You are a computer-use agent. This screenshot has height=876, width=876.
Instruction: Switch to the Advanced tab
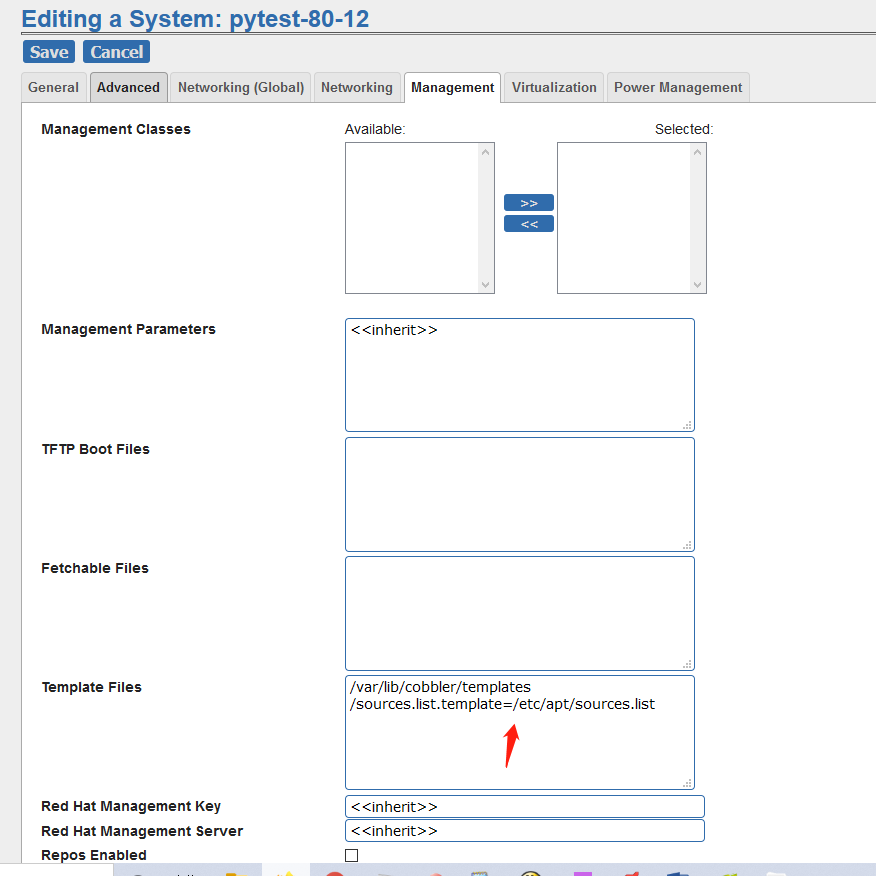[x=128, y=88]
